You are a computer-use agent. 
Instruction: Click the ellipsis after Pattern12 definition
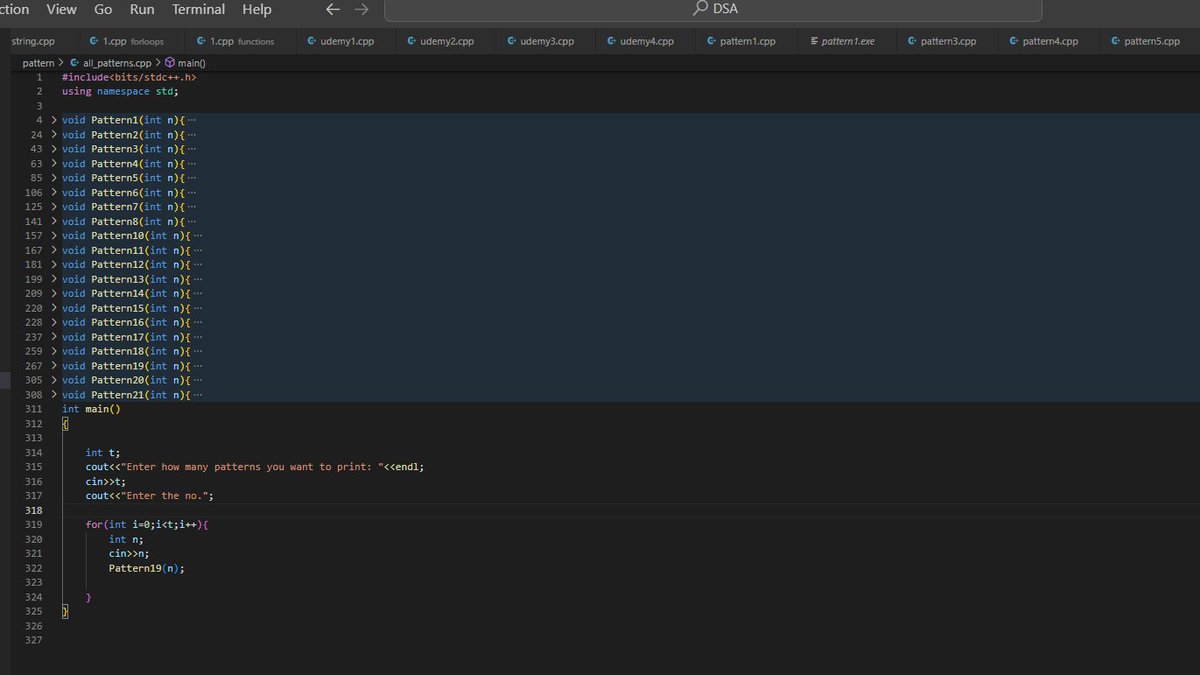(x=198, y=265)
